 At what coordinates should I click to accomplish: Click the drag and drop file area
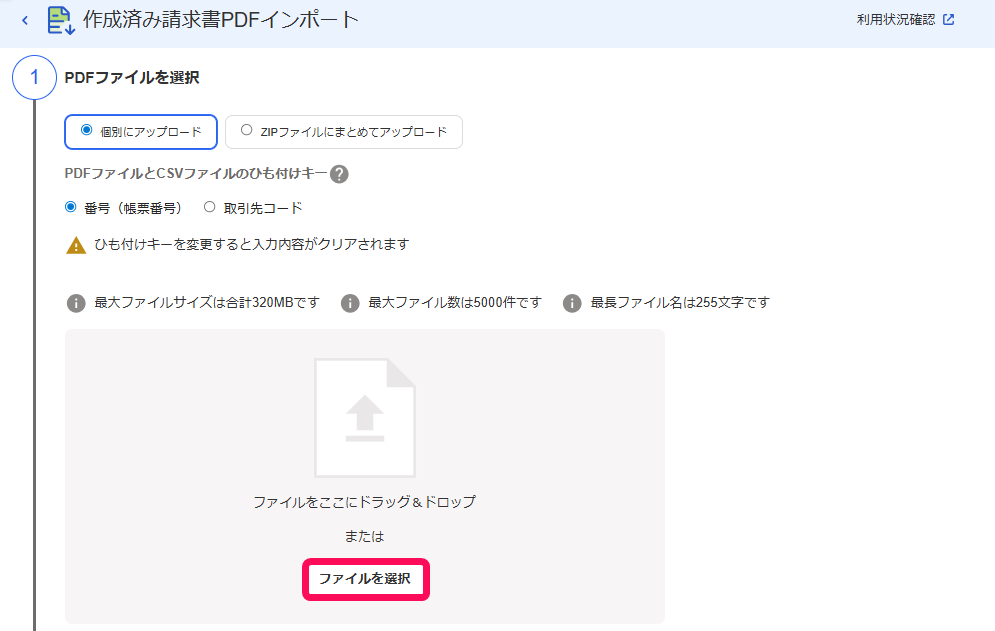point(365,476)
